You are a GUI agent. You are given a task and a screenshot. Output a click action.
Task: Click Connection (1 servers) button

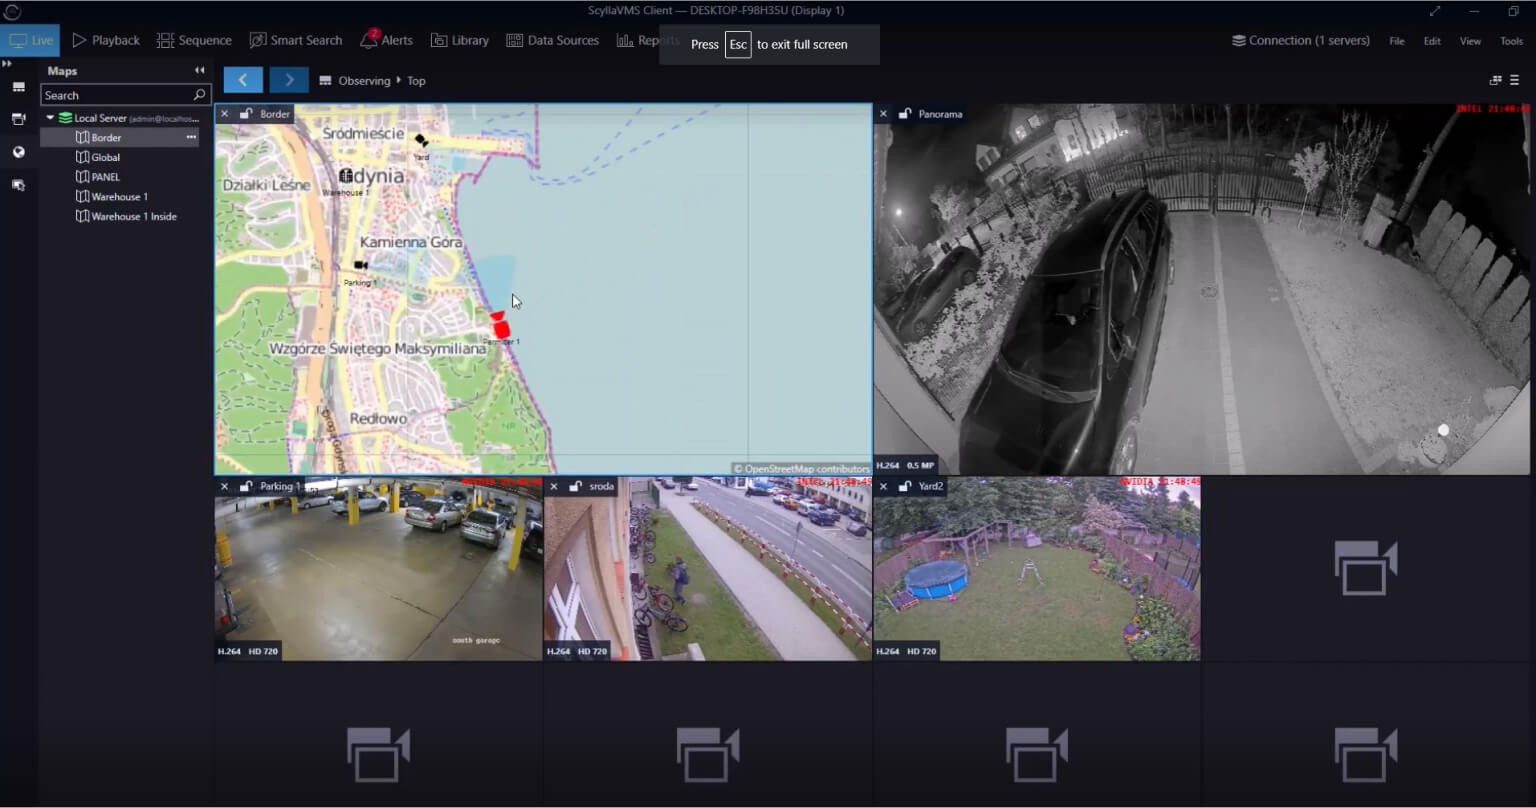(x=1300, y=41)
